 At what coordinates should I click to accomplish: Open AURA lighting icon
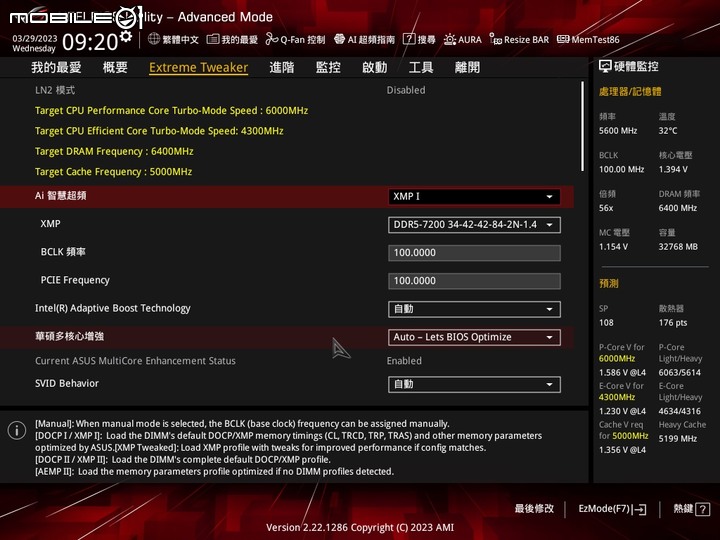[450, 39]
